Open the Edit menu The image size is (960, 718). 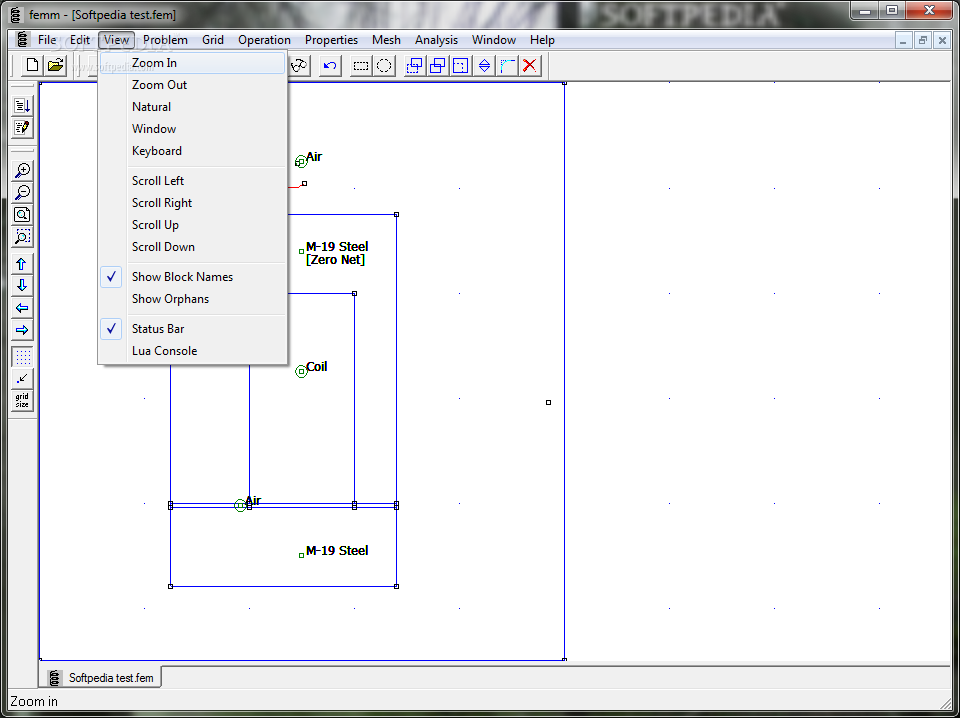tap(80, 40)
